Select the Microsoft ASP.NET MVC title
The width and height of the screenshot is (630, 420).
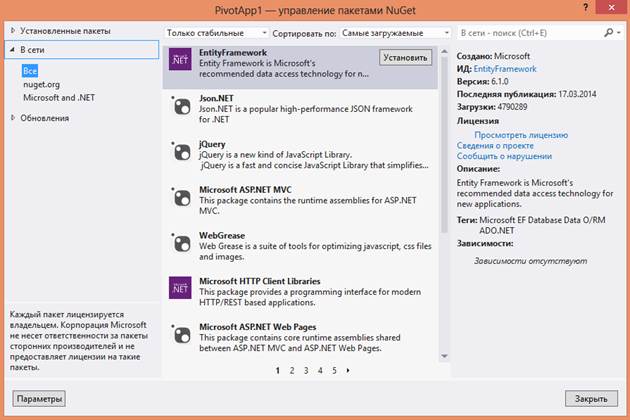pyautogui.click(x=245, y=190)
